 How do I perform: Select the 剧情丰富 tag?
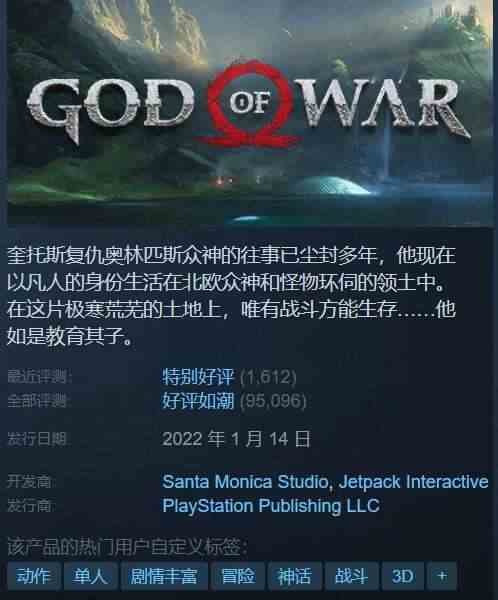coord(164,576)
